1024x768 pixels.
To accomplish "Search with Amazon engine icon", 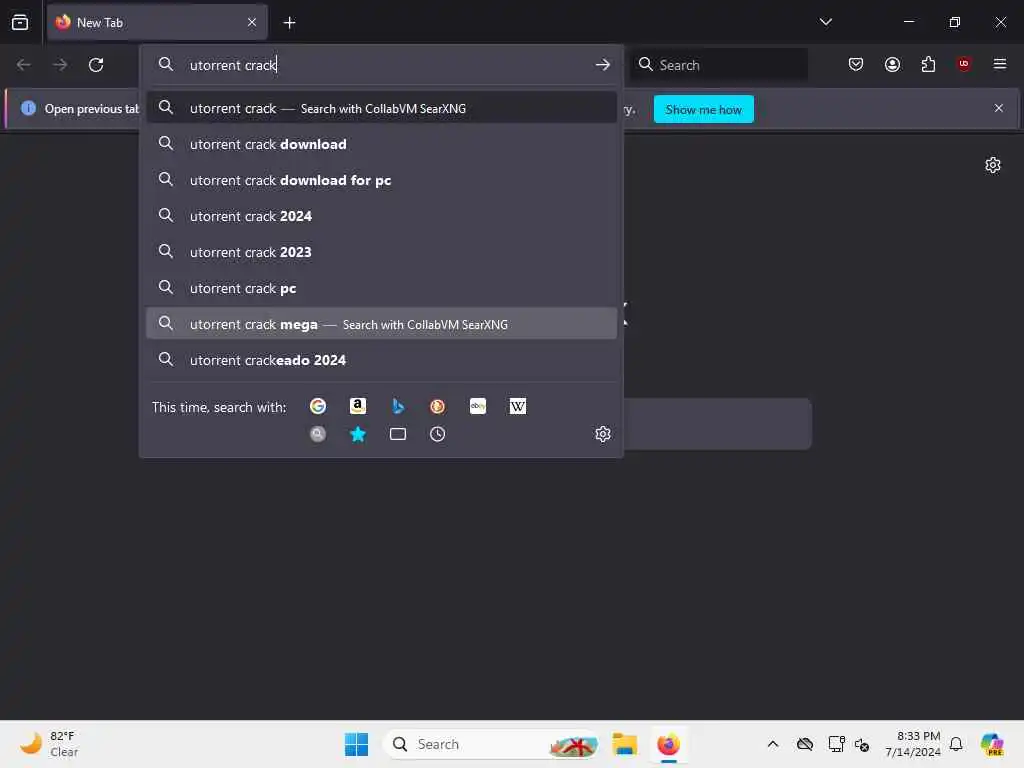I will pyautogui.click(x=357, y=406).
